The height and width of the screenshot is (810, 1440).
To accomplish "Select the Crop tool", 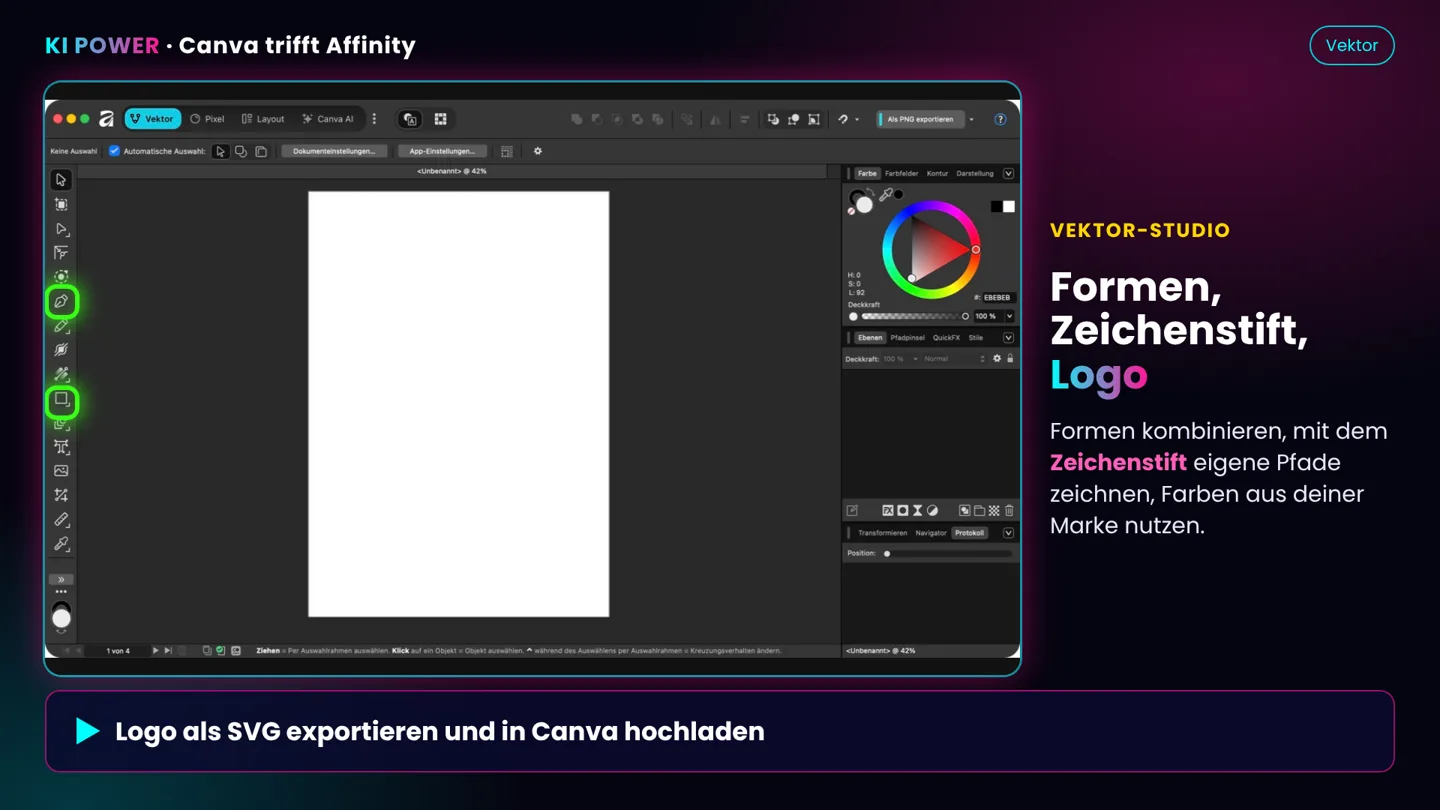I will tap(61, 495).
